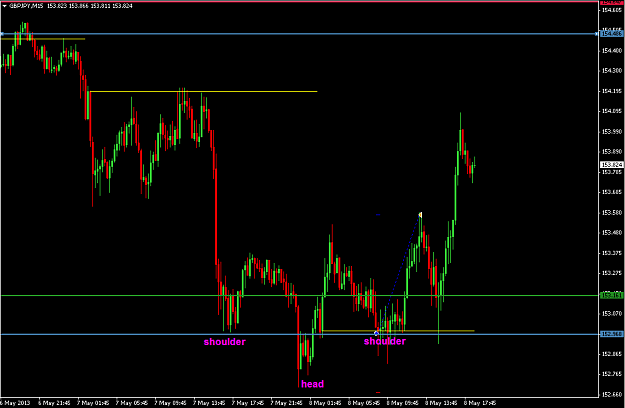Click the 153.275 price scale label
The image size is (625, 408).
click(611, 273)
